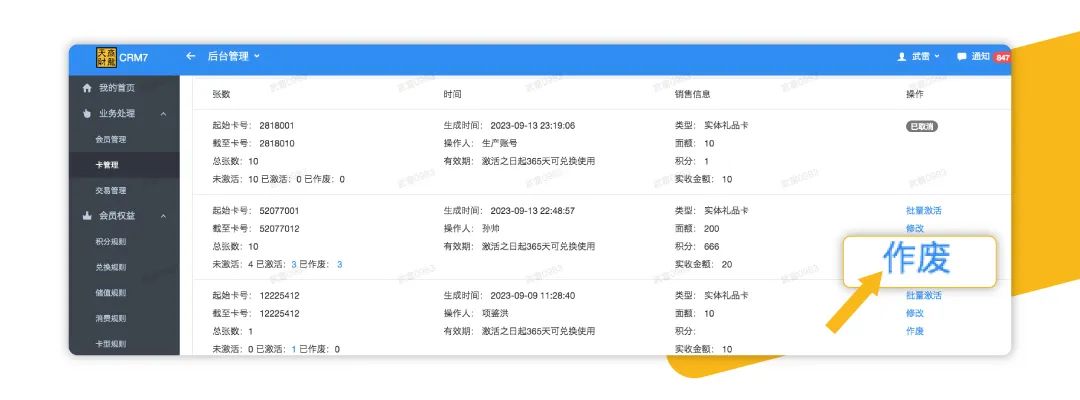Click 批量激活 for card 52077001

(x=924, y=211)
